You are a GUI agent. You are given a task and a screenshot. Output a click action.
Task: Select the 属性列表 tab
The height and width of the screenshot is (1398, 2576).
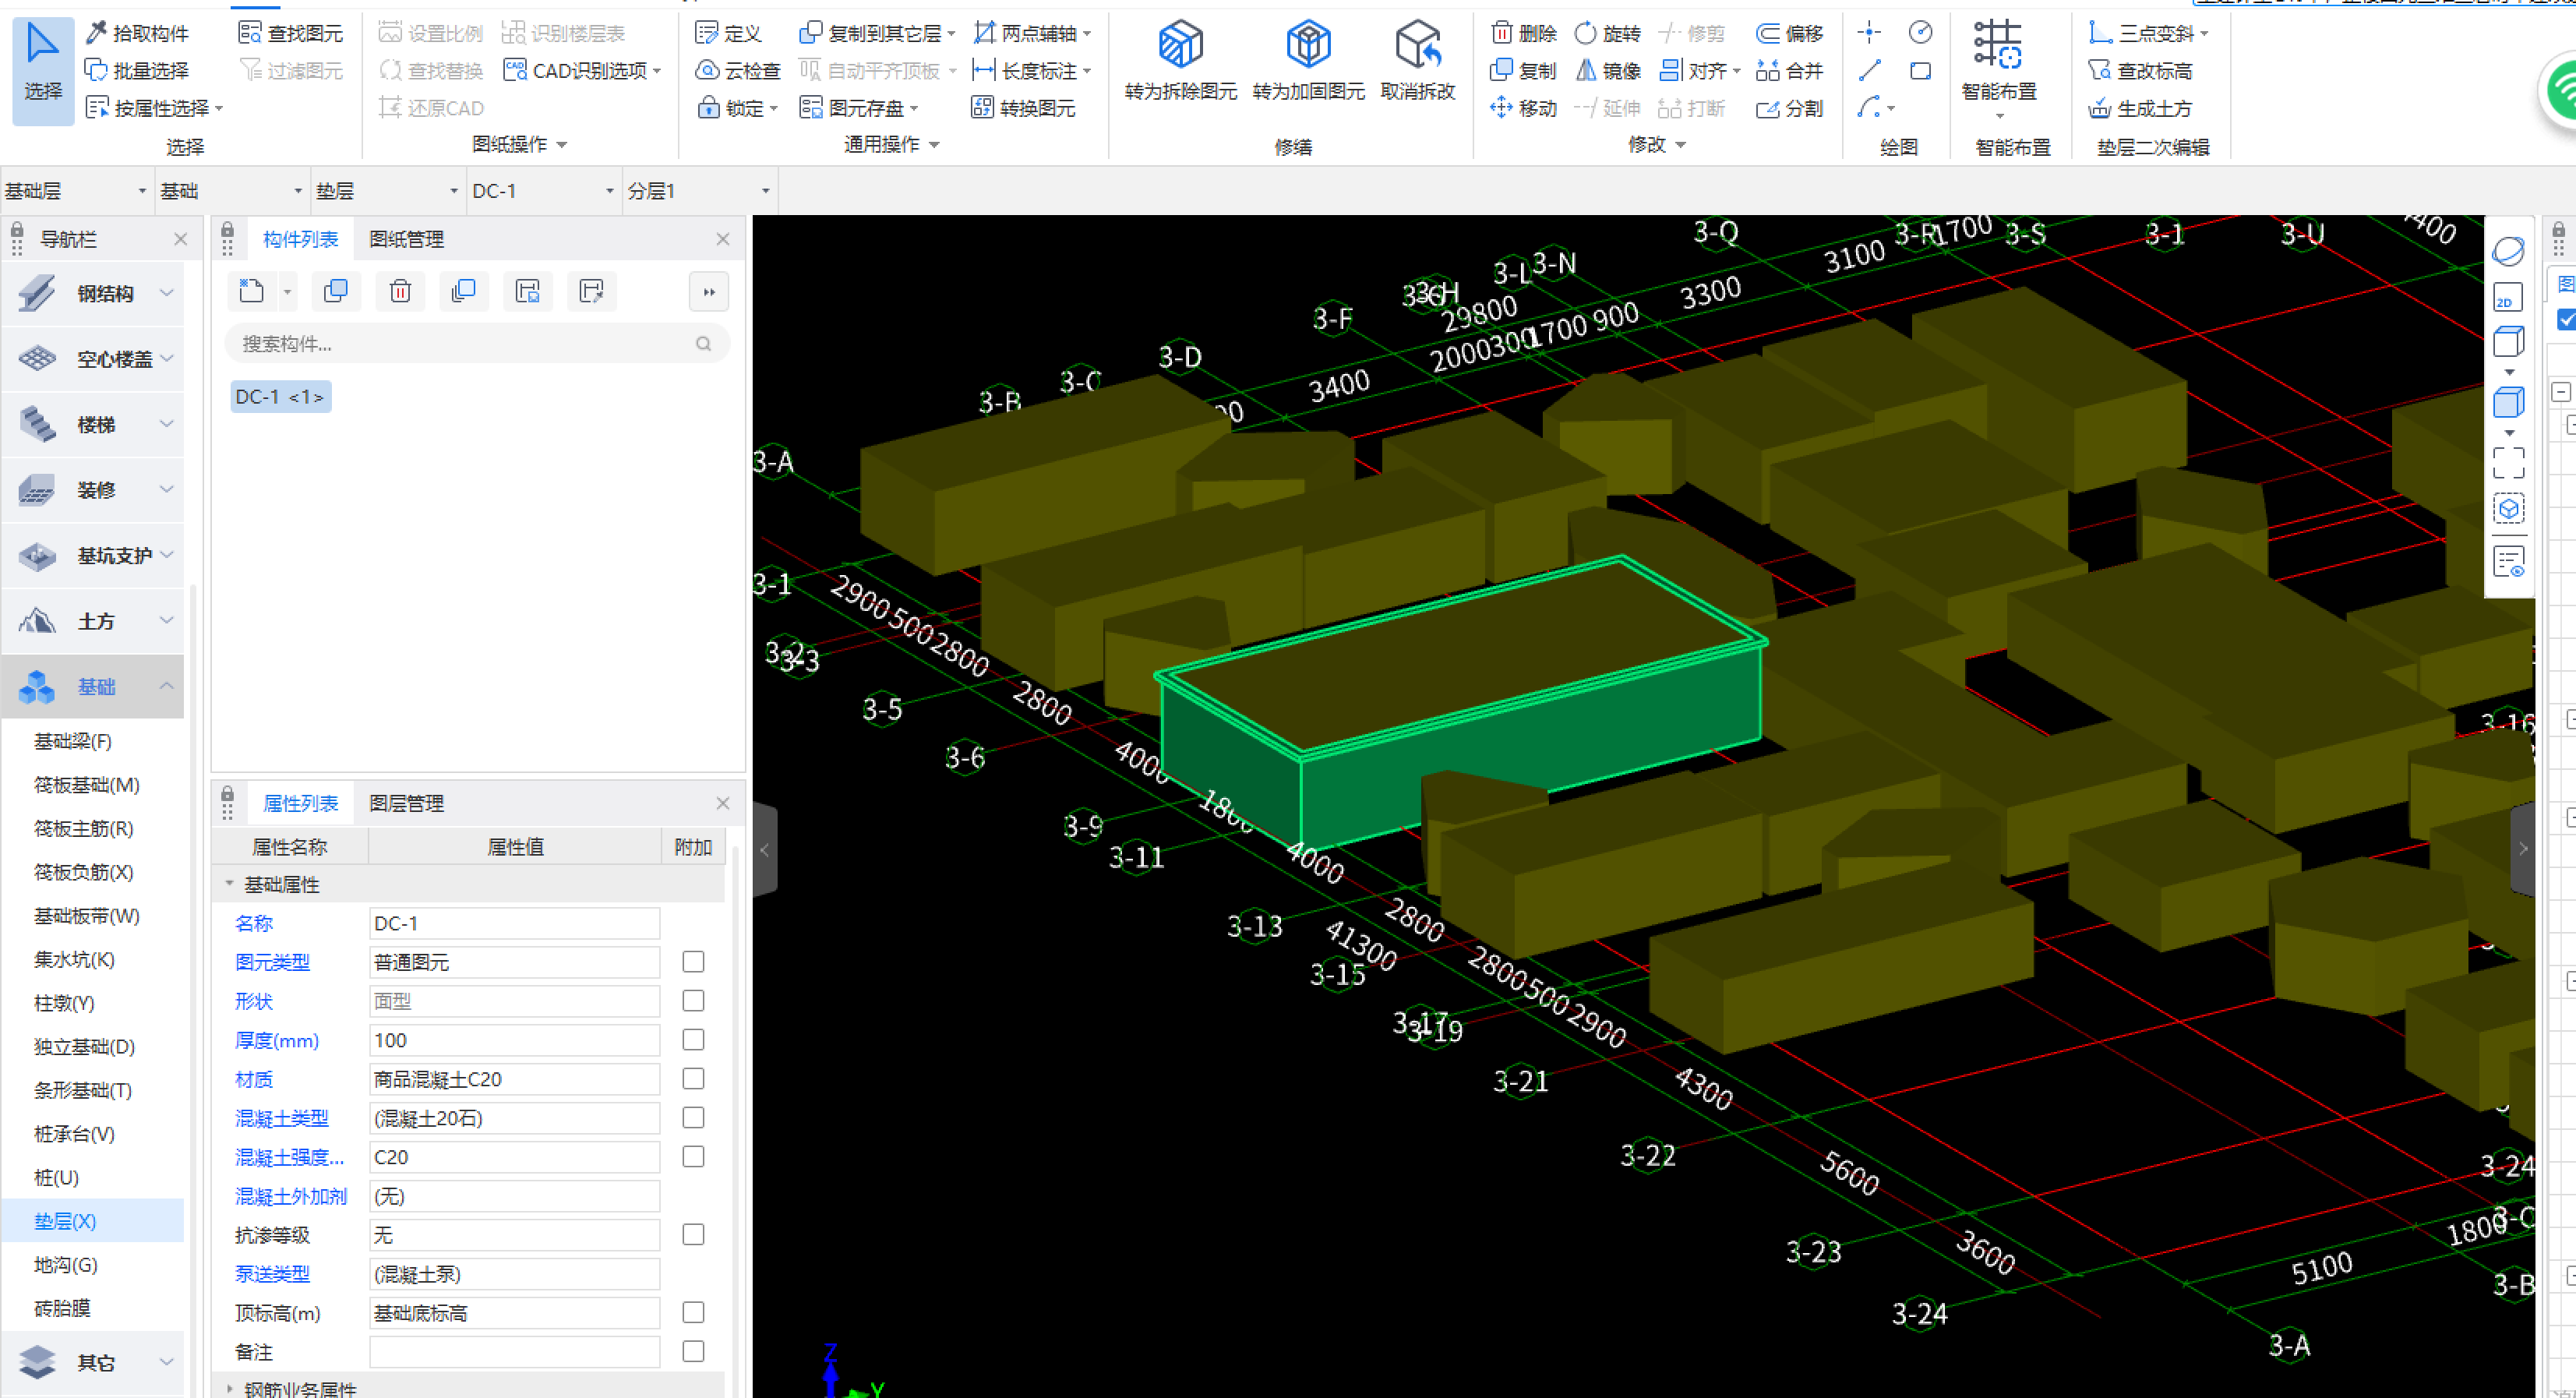pyautogui.click(x=300, y=803)
